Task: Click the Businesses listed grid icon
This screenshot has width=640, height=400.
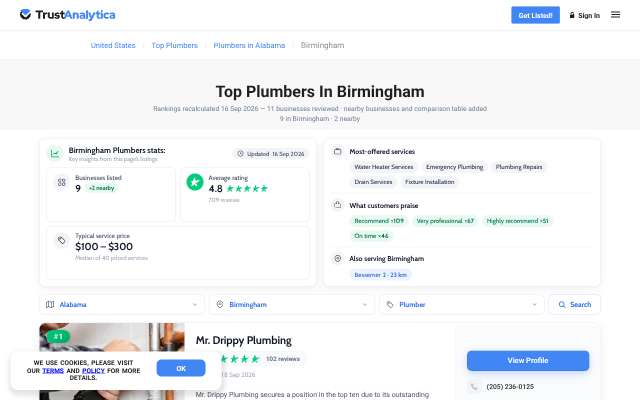Action: click(62, 182)
